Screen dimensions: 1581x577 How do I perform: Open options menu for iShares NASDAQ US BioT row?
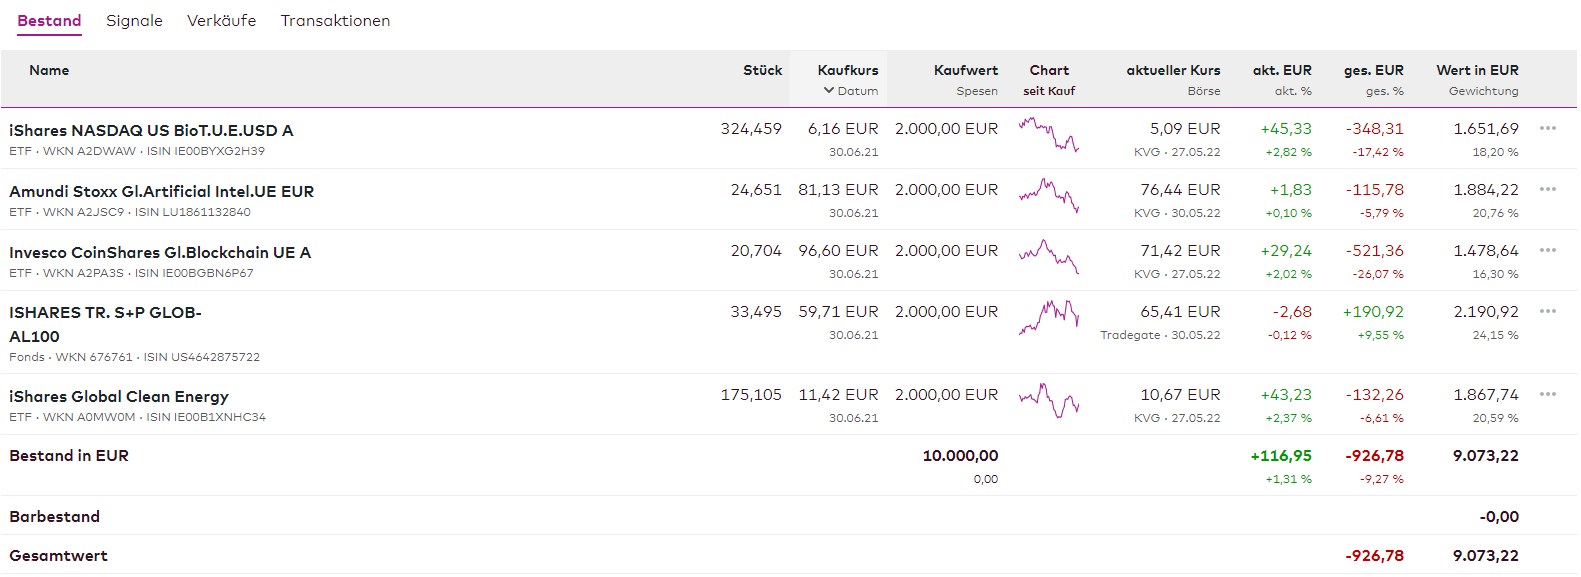click(1547, 128)
